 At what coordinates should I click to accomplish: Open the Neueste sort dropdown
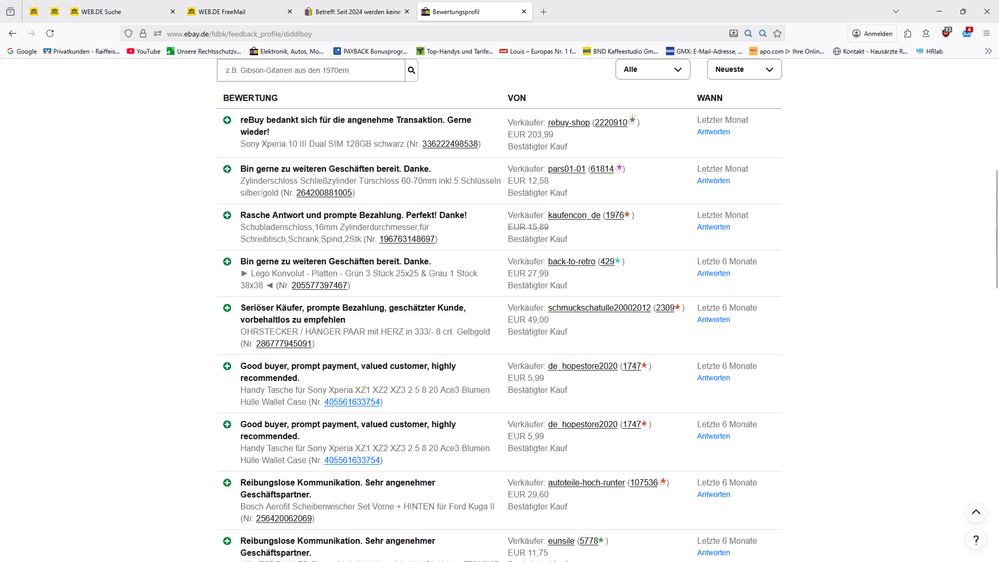[x=744, y=69]
